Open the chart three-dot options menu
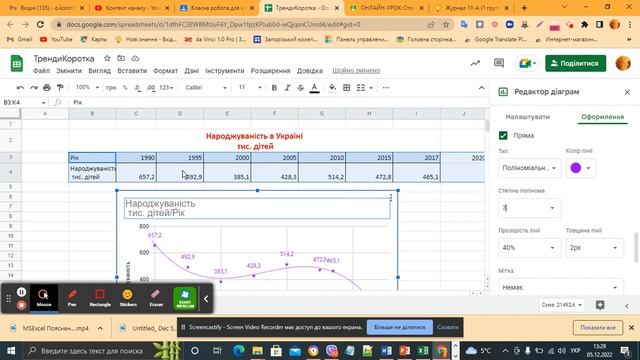 (391, 198)
